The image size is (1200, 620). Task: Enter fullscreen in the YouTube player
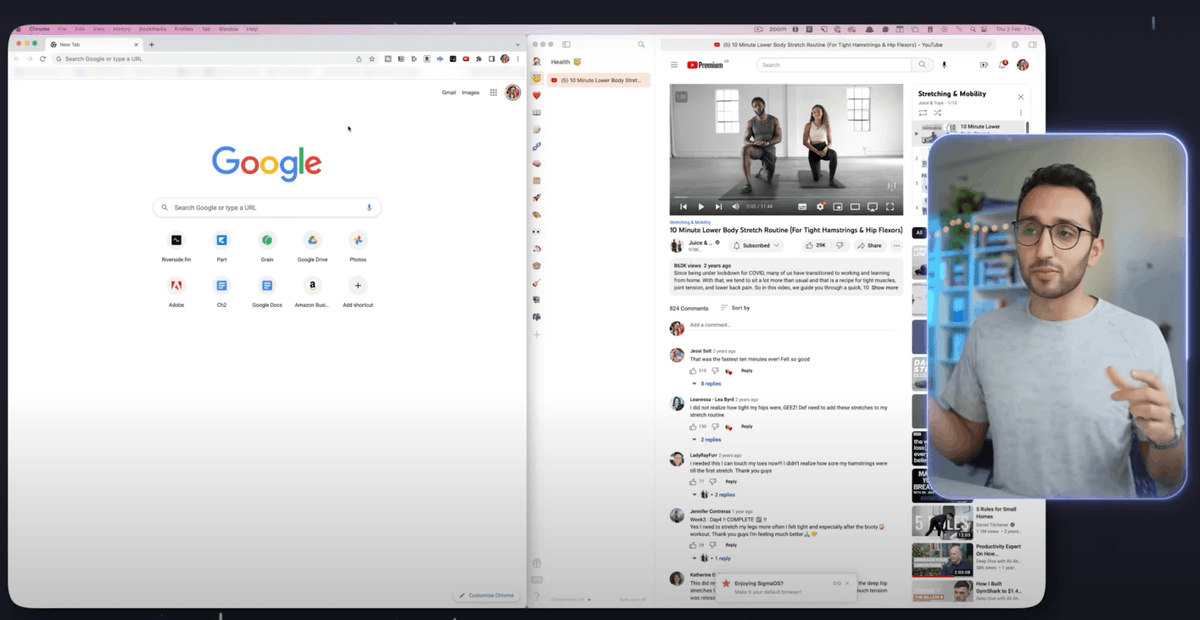(890, 207)
